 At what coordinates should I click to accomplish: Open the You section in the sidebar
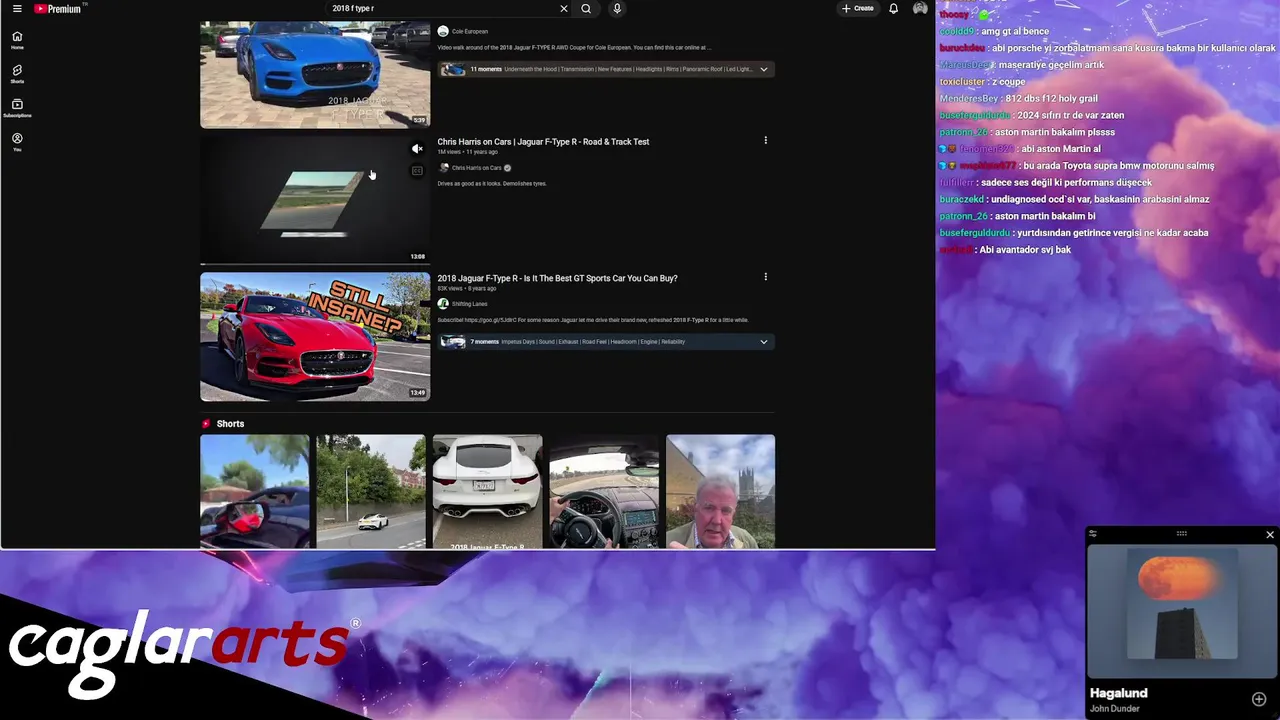click(x=17, y=141)
